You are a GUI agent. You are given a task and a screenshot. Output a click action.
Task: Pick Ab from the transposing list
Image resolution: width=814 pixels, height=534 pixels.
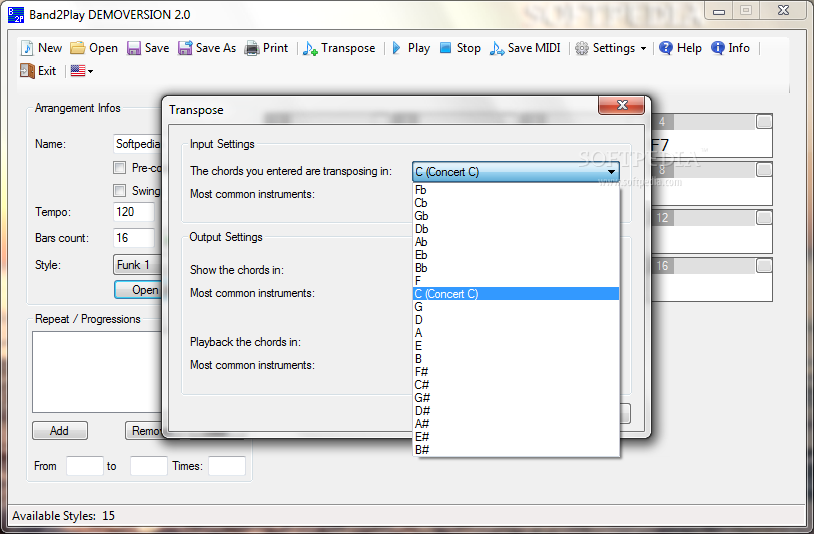516,242
